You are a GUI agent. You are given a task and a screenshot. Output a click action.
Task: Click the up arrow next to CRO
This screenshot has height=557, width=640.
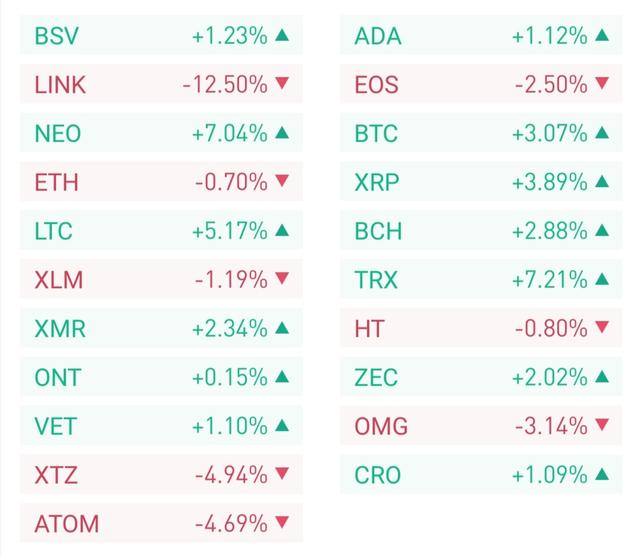tap(602, 475)
